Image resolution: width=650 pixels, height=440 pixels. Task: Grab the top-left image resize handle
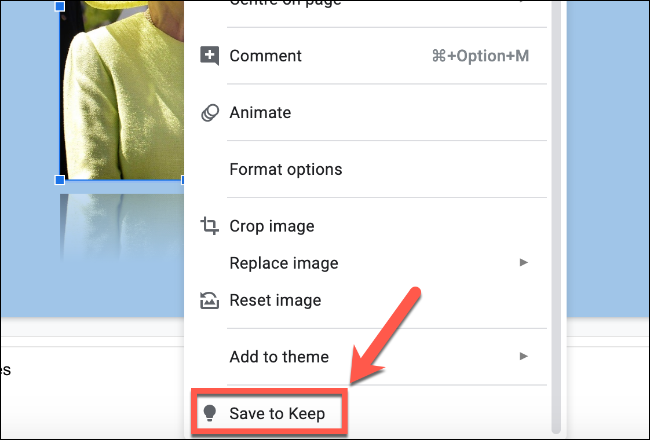pos(60,6)
